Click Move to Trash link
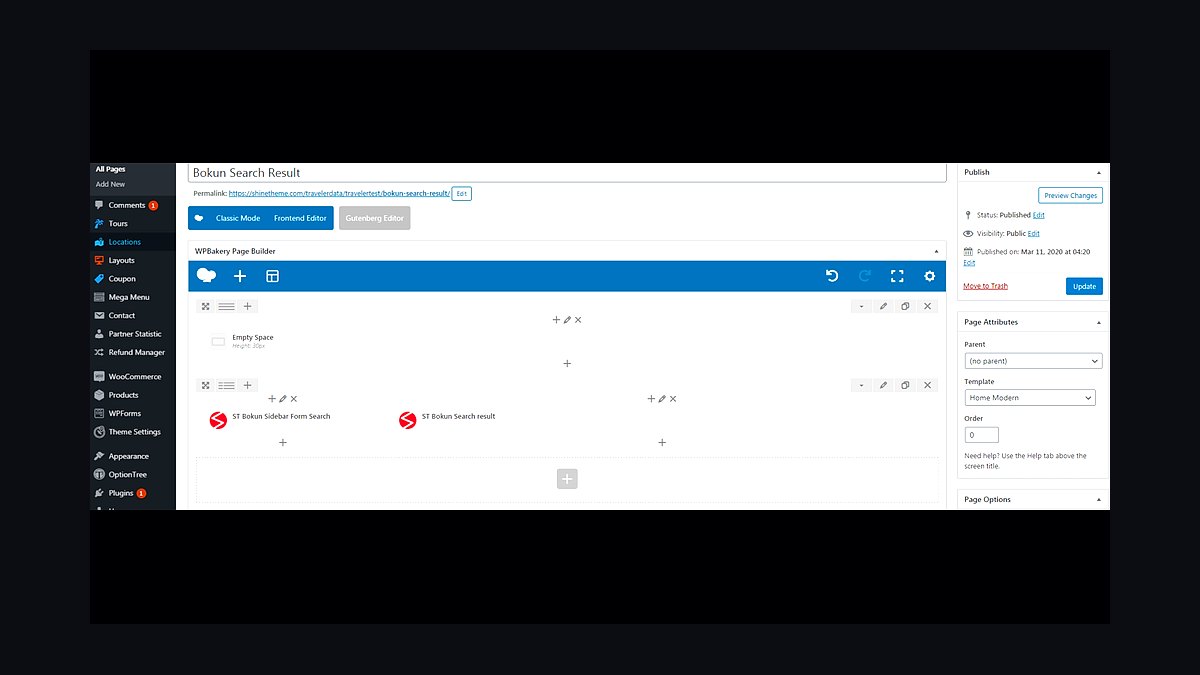The width and height of the screenshot is (1200, 675). 985,286
